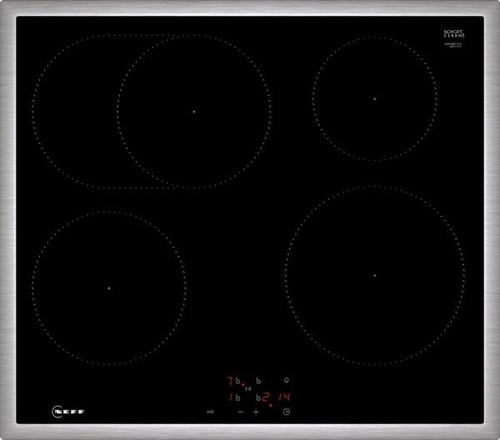Viewport: 500px width, 440px height.
Task: Tap the clock timer symbol
Action: tap(286, 412)
